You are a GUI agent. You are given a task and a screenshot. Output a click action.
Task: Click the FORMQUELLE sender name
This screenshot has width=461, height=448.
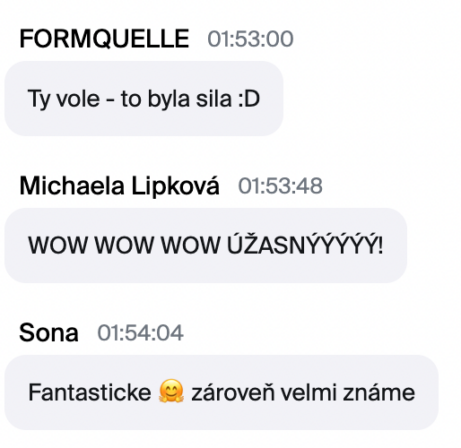click(x=104, y=39)
